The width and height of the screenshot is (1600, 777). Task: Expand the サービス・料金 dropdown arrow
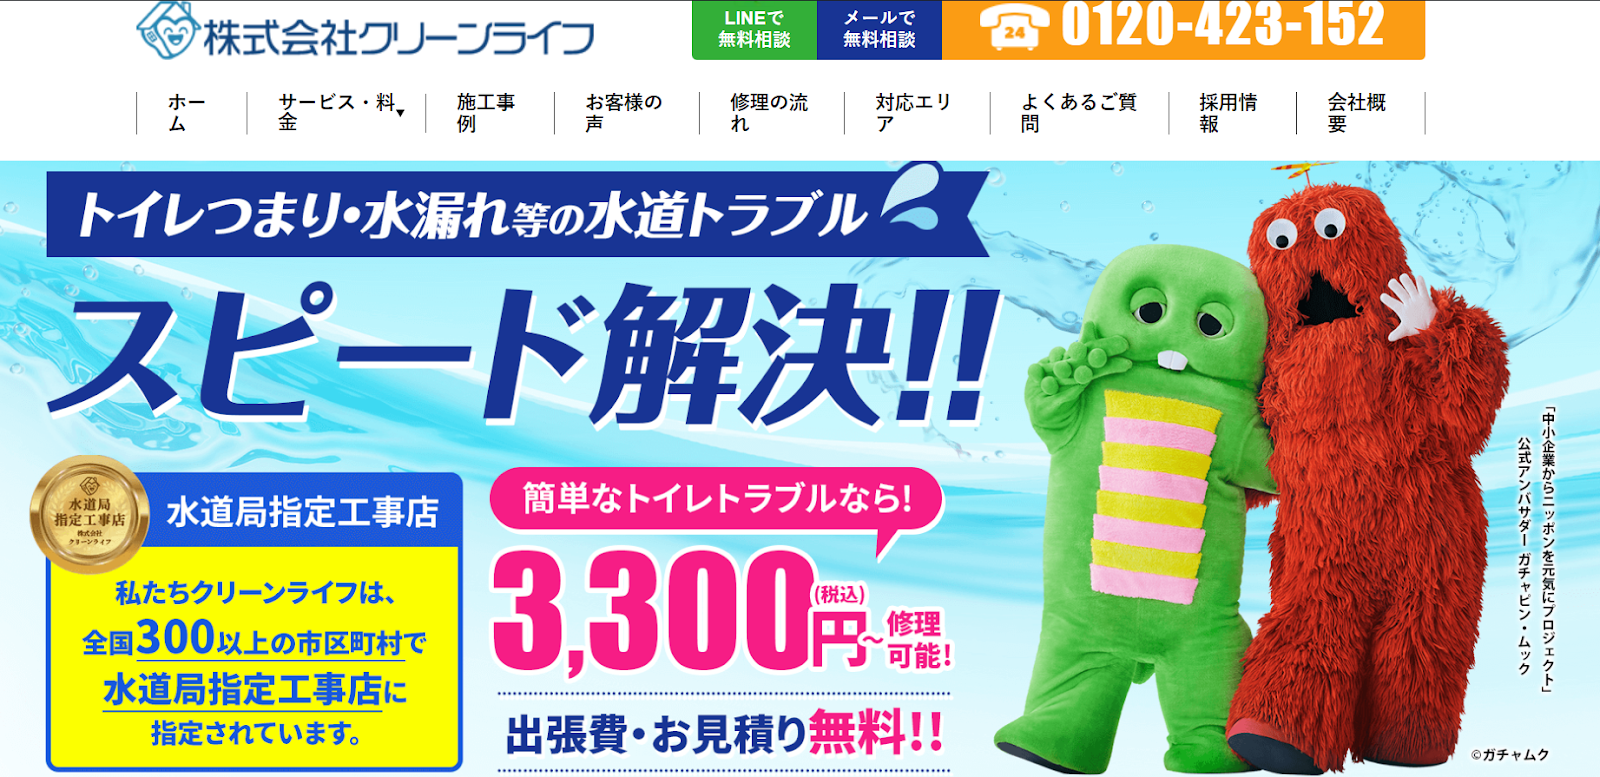pyautogui.click(x=400, y=113)
